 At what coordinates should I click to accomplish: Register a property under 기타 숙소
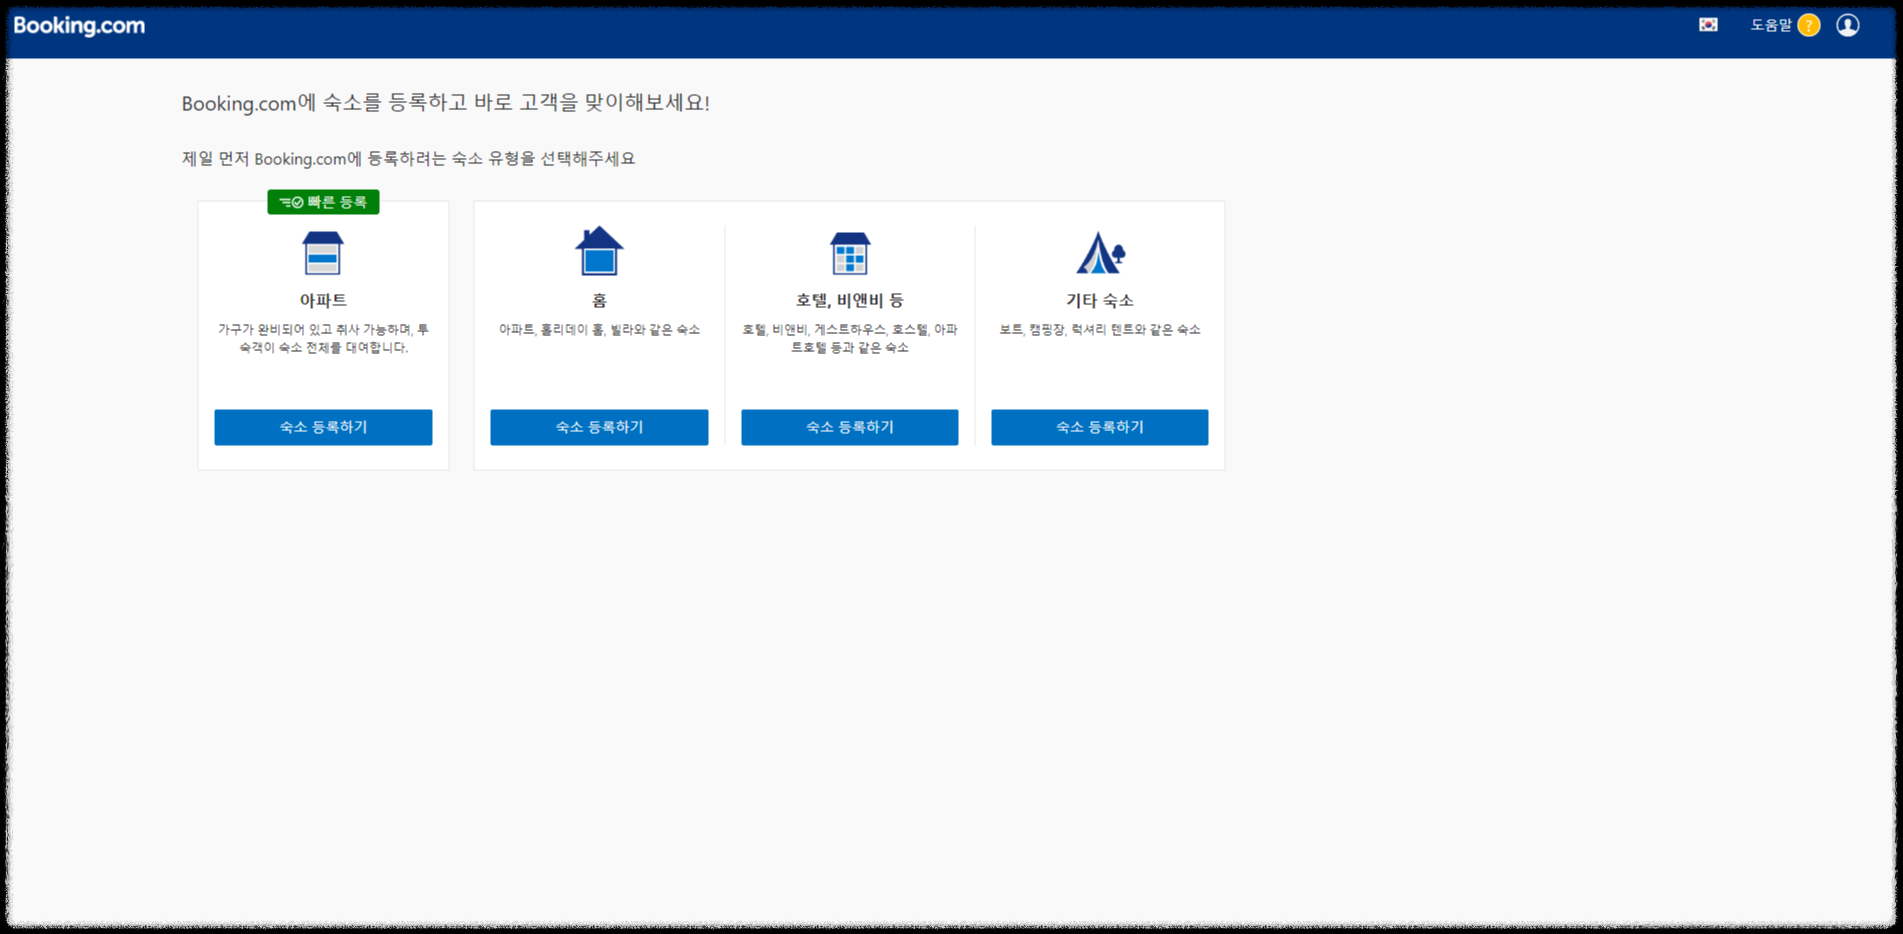[x=1100, y=427]
